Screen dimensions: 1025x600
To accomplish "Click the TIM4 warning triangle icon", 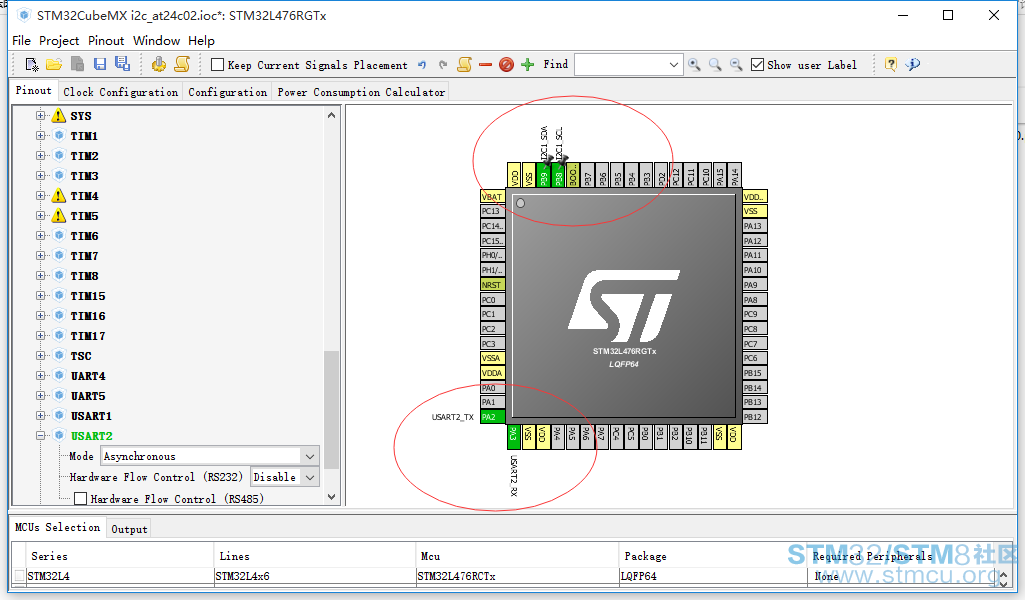I will tap(59, 195).
